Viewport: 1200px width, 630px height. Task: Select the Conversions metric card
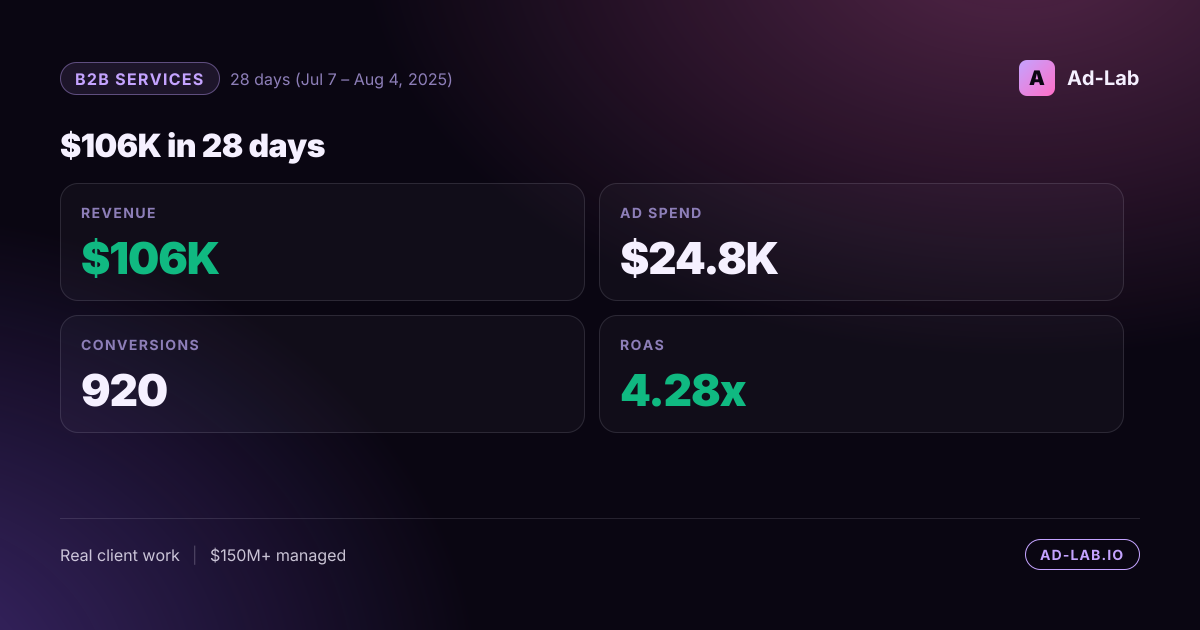(322, 374)
